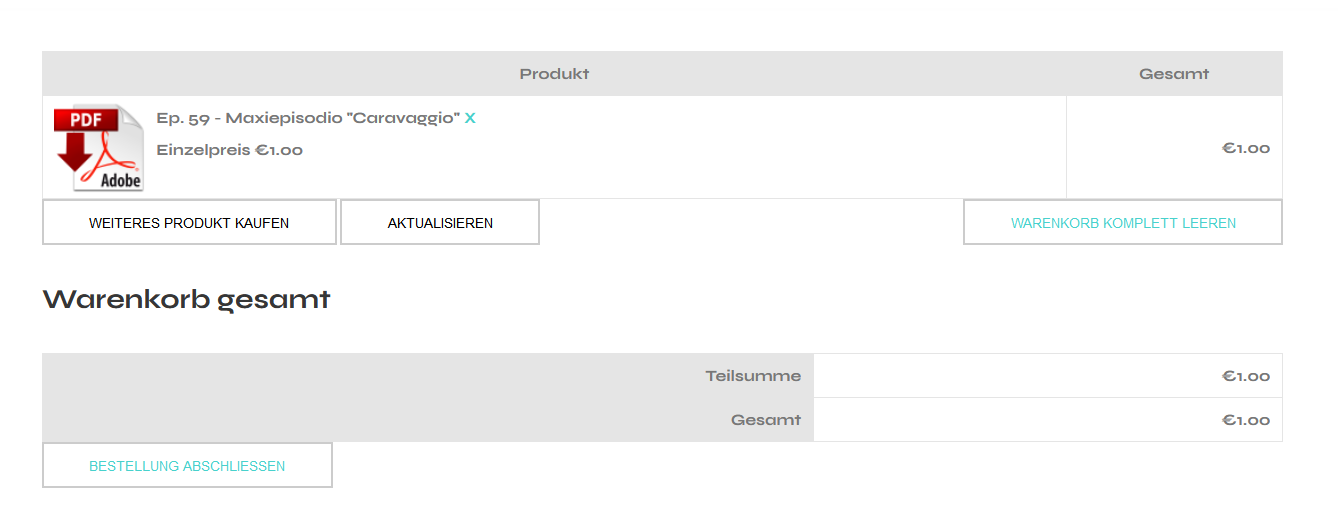The image size is (1338, 525).
Task: Click the Adobe text on the icon
Action: [x=120, y=181]
